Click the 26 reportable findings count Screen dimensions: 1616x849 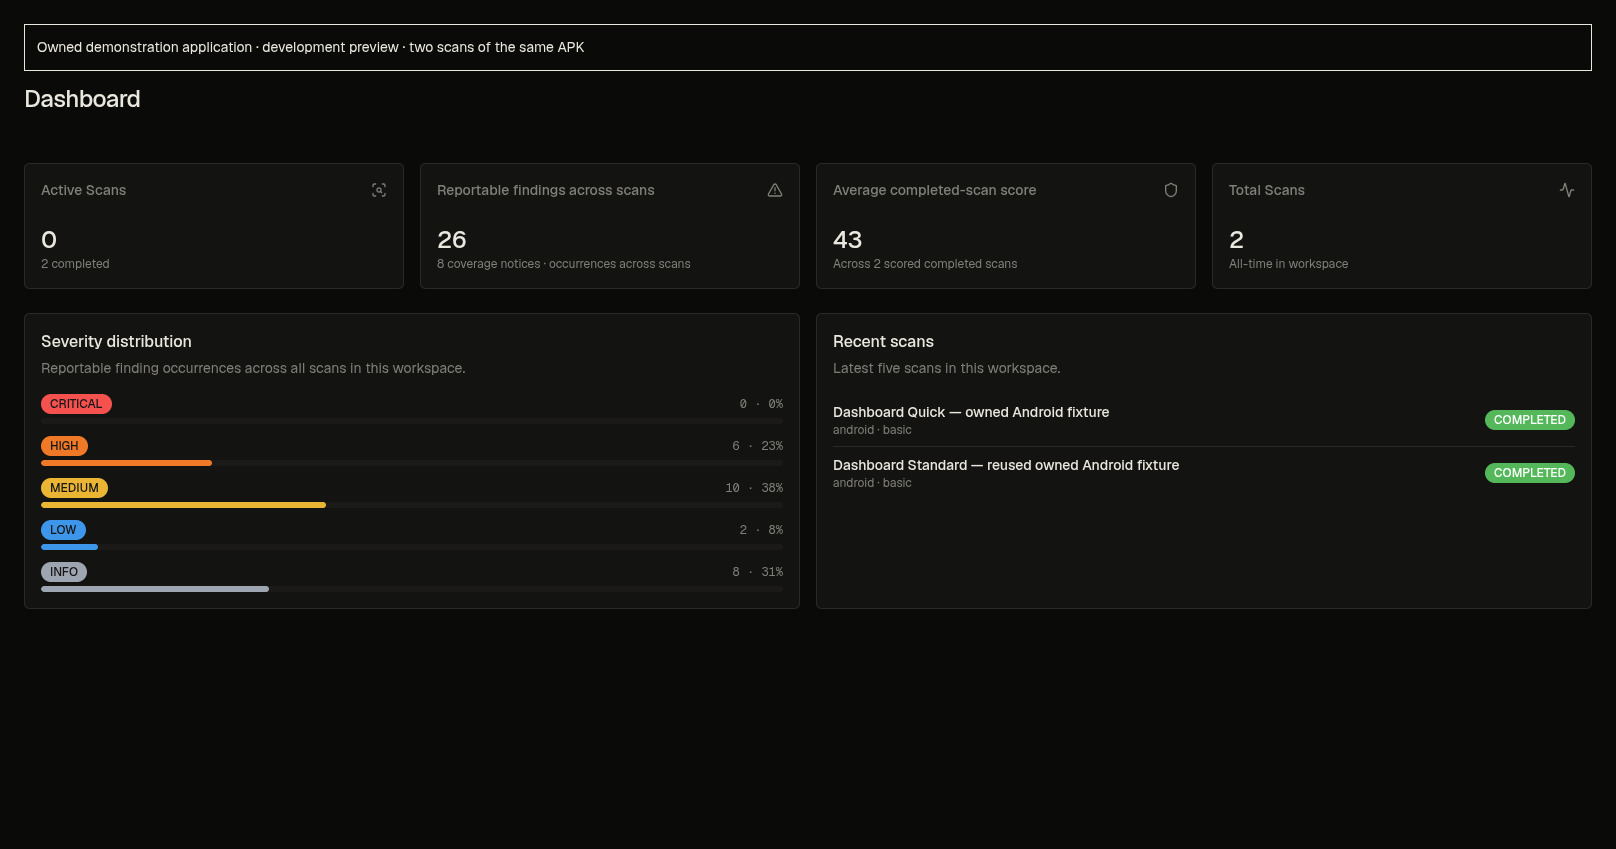click(x=451, y=240)
